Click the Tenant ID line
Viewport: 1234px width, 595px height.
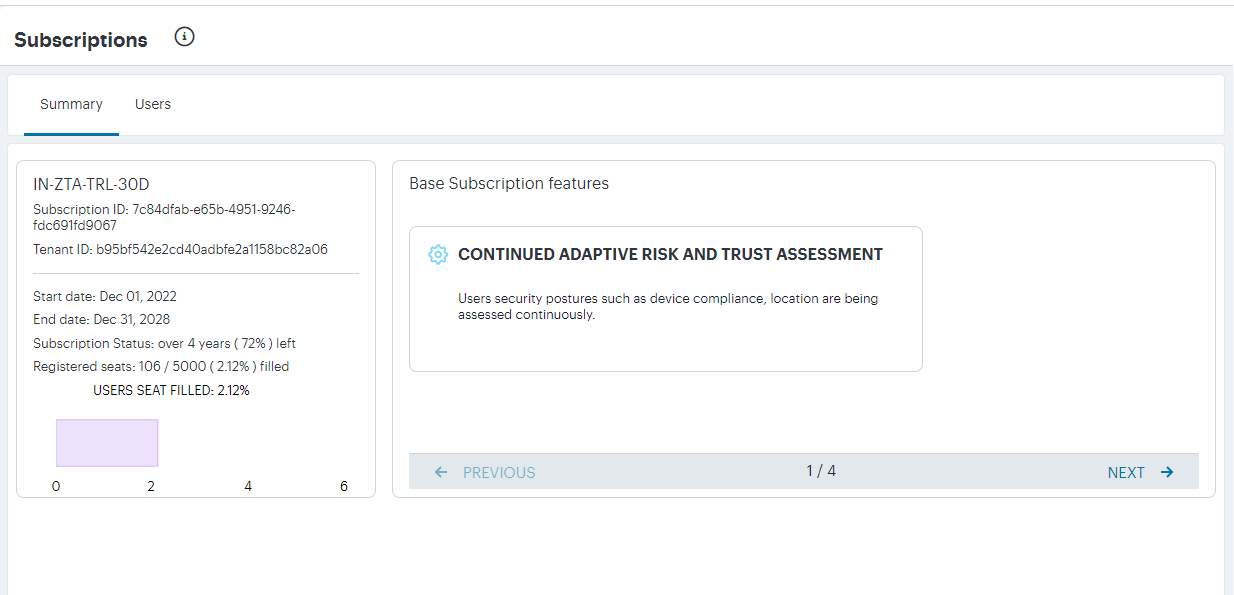point(180,249)
